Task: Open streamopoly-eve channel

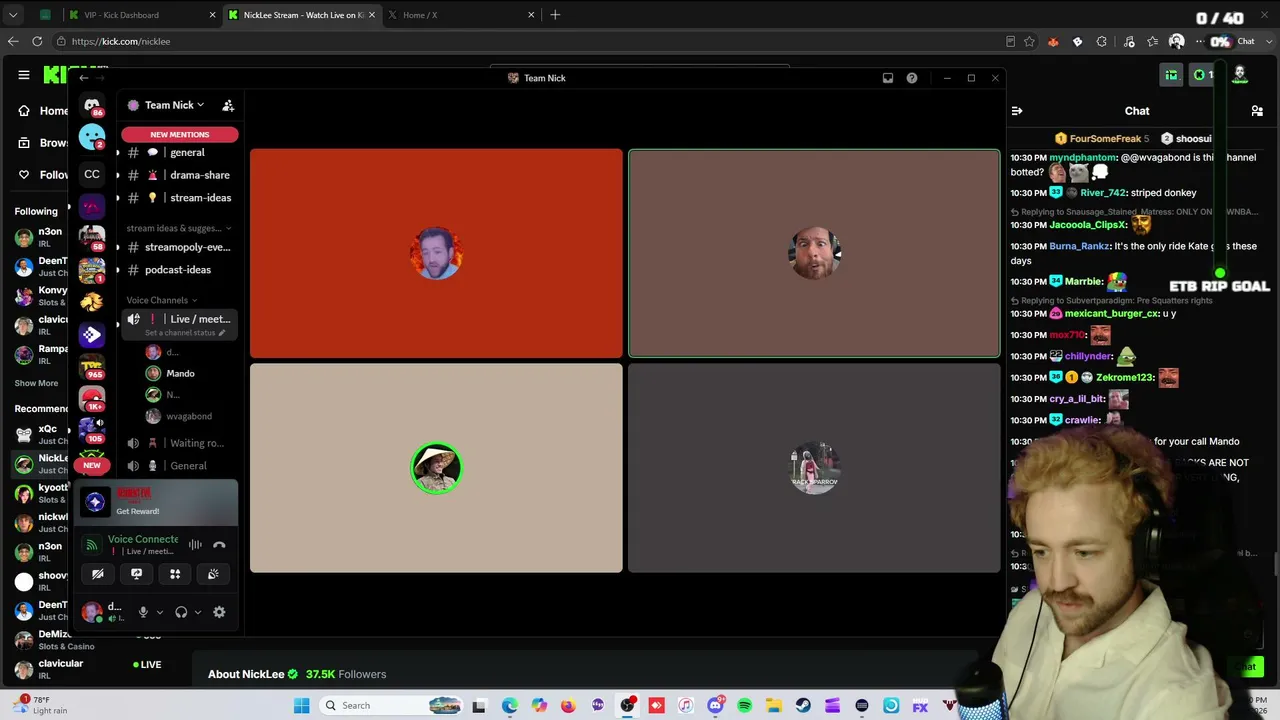Action: coord(178,247)
